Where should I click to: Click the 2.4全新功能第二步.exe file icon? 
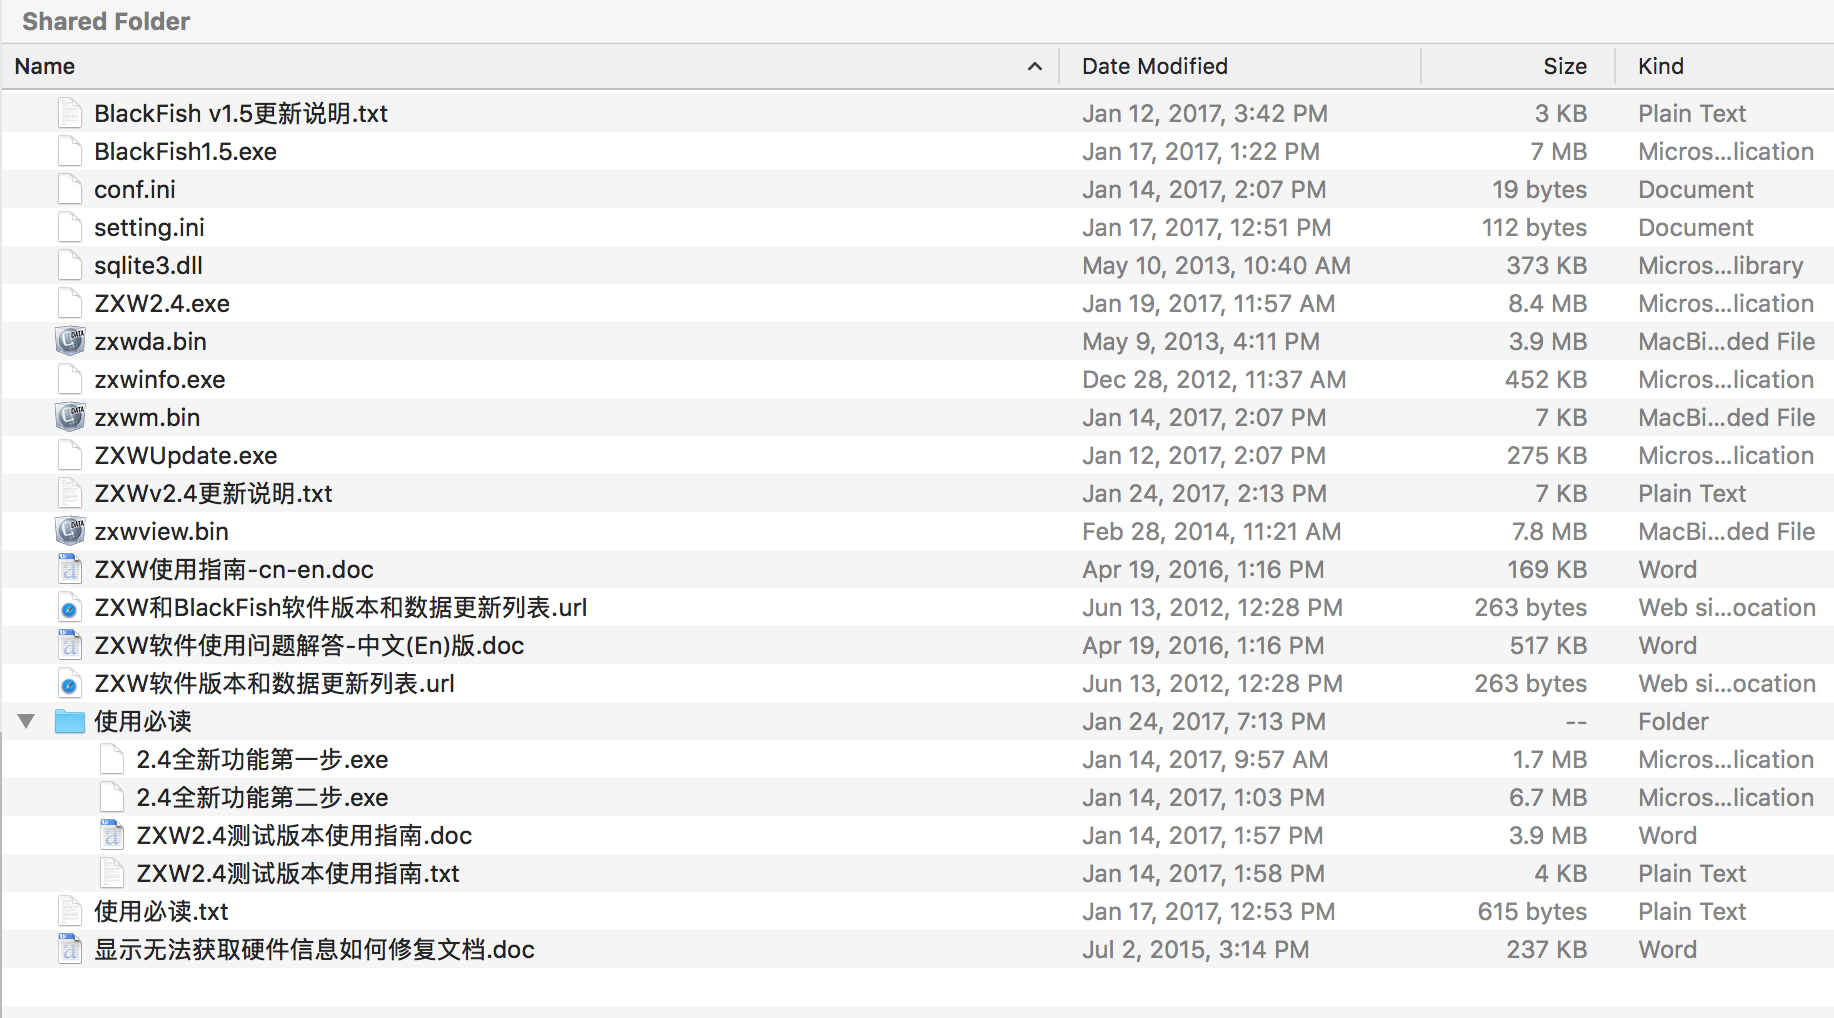(x=112, y=797)
